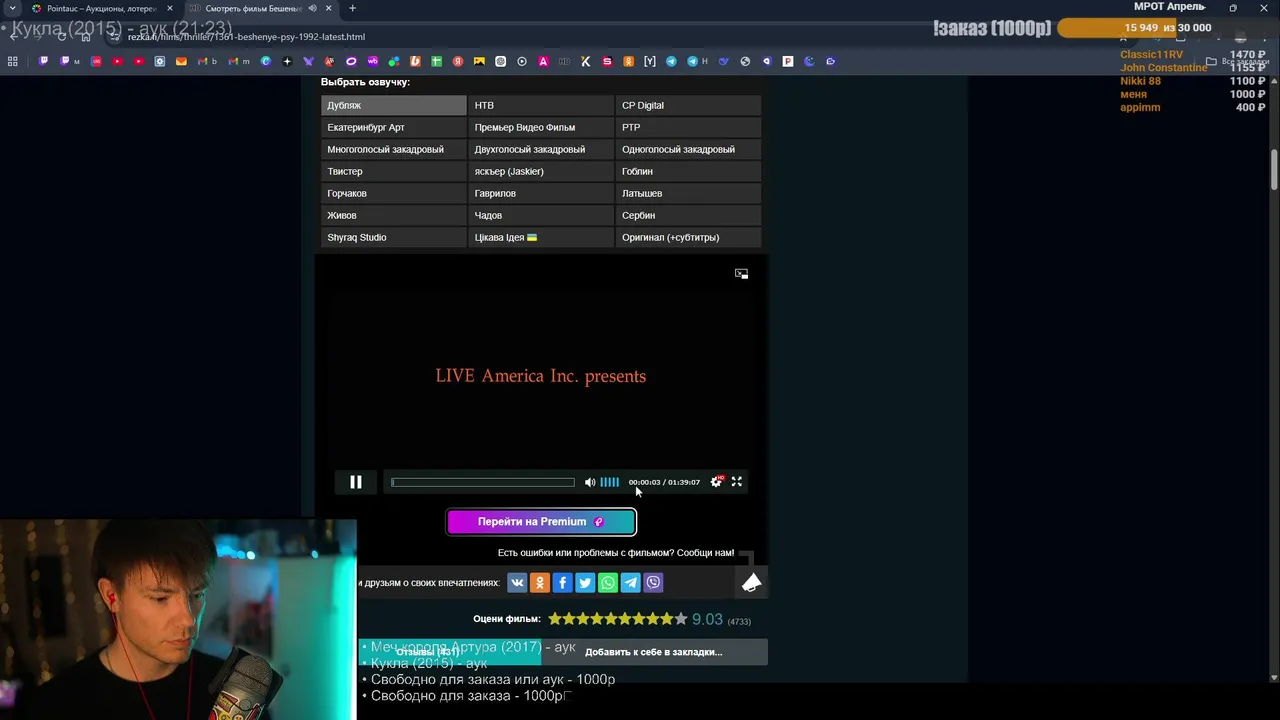Rate the film with the tenth star
This screenshot has height=720, width=1280.
point(681,619)
